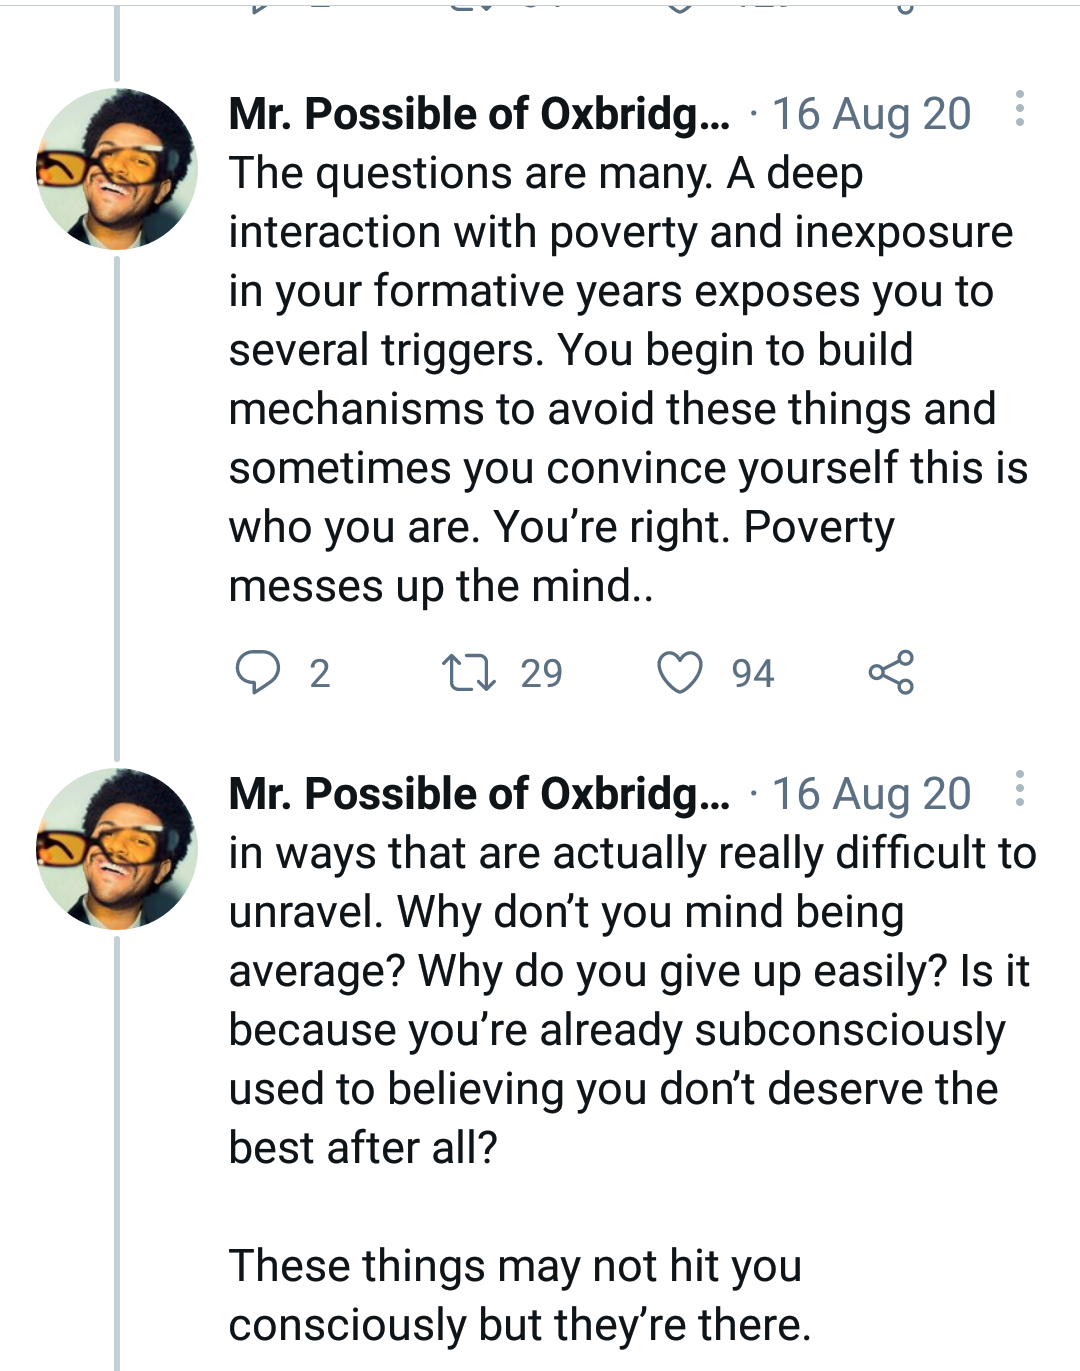Open three-dot menu on second tweet
Screen dimensions: 1080x1371
(1019, 789)
